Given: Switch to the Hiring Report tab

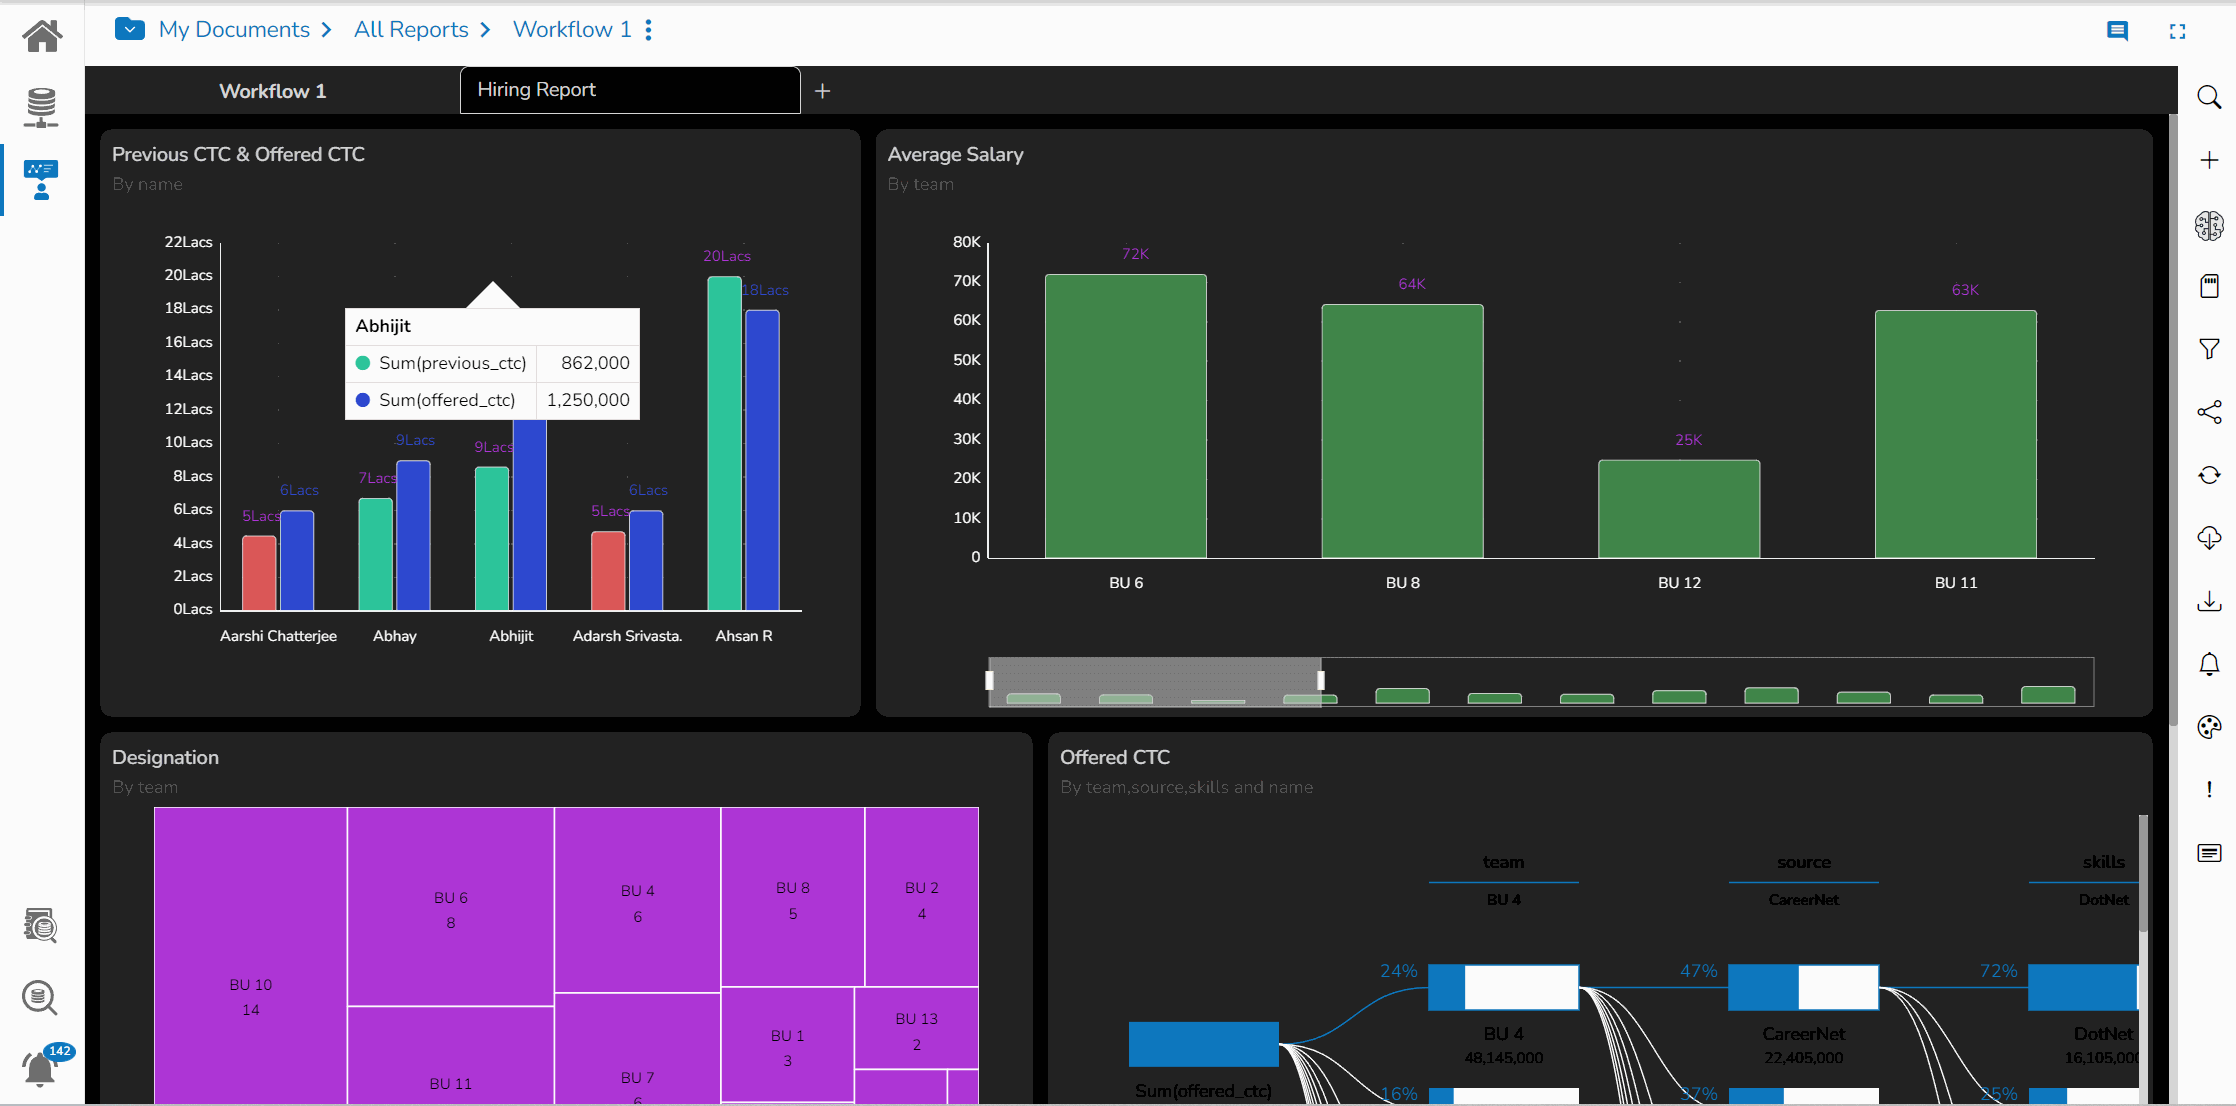Looking at the screenshot, I should pyautogui.click(x=630, y=90).
